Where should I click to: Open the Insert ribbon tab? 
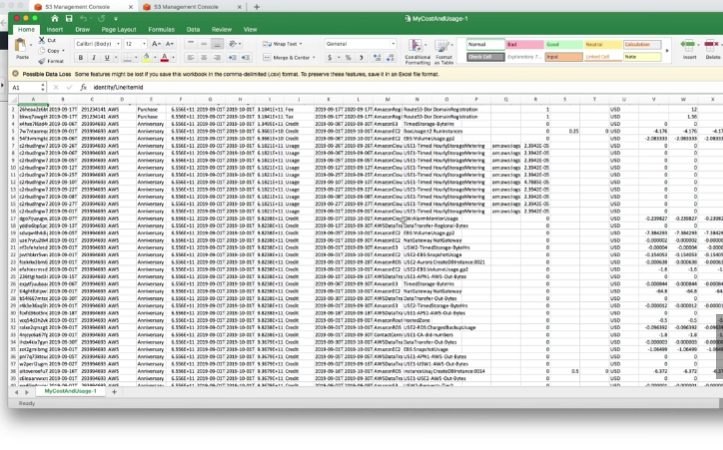[x=54, y=30]
